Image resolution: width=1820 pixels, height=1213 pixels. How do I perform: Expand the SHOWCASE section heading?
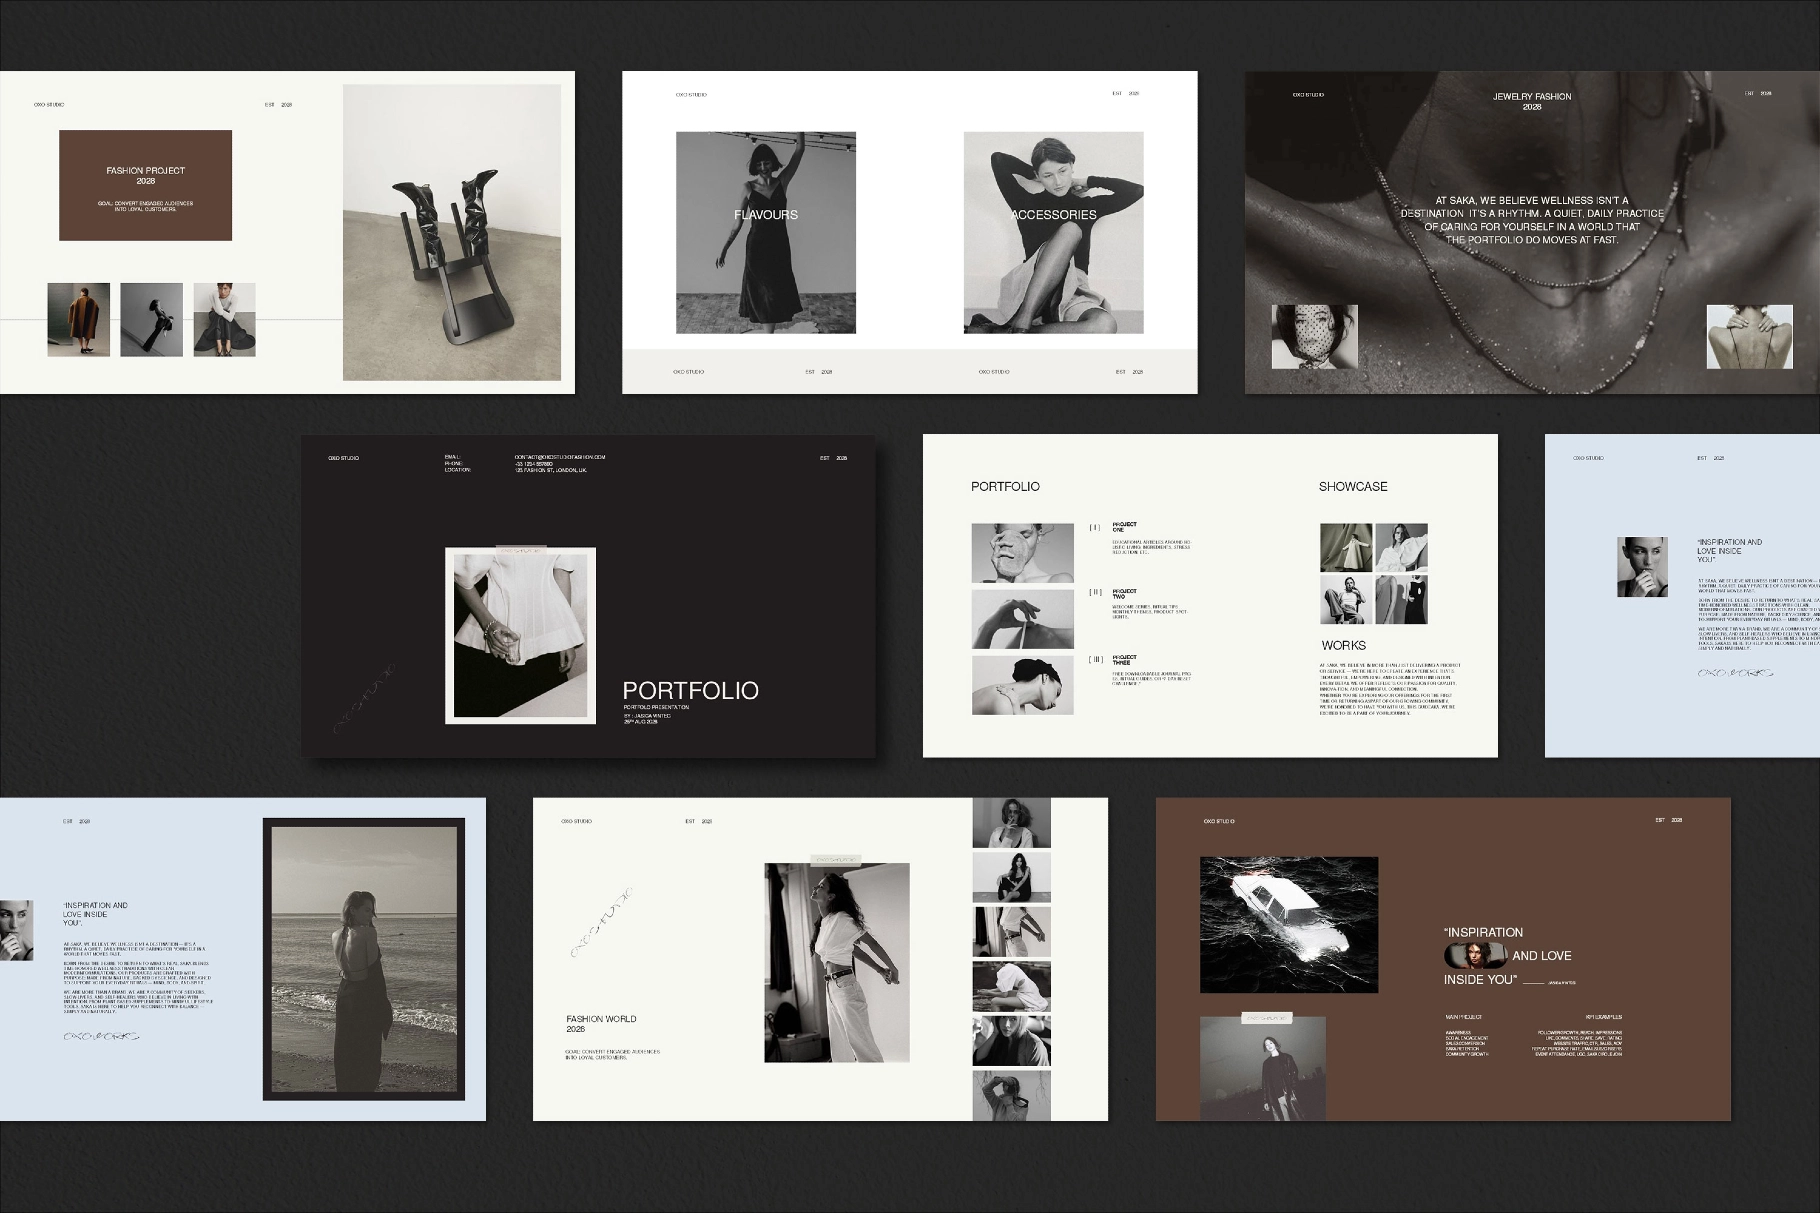(1353, 487)
